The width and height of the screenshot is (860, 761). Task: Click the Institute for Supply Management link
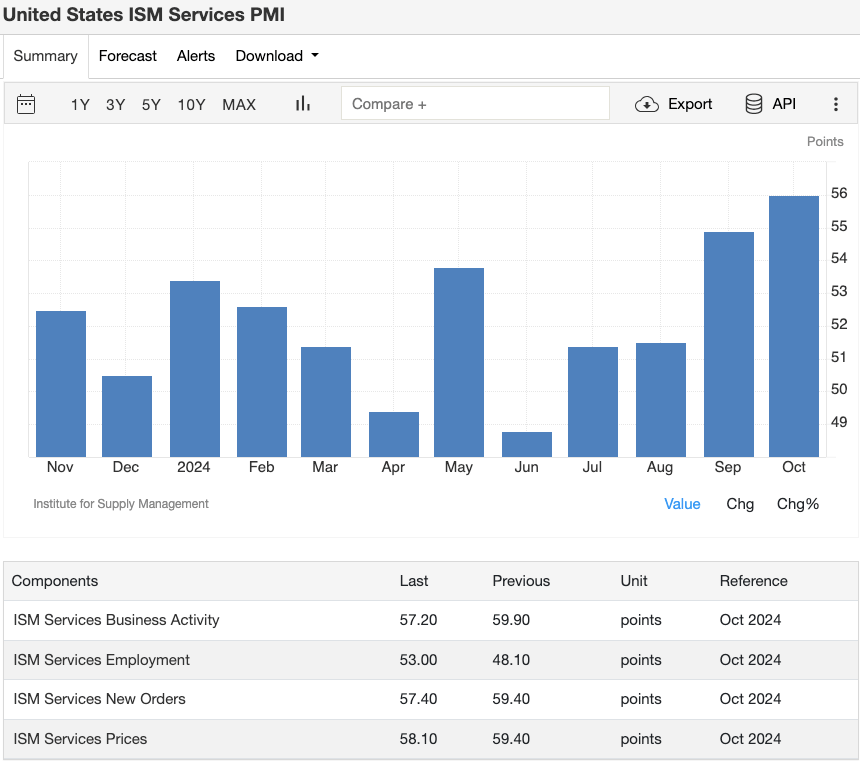coord(120,504)
